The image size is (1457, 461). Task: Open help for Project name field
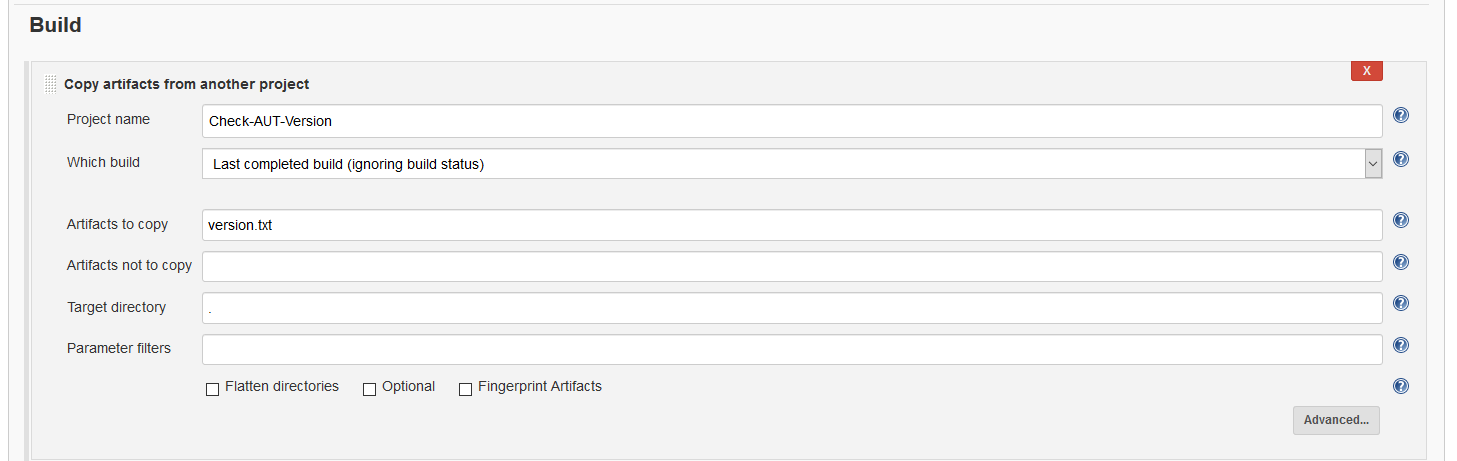click(x=1401, y=115)
